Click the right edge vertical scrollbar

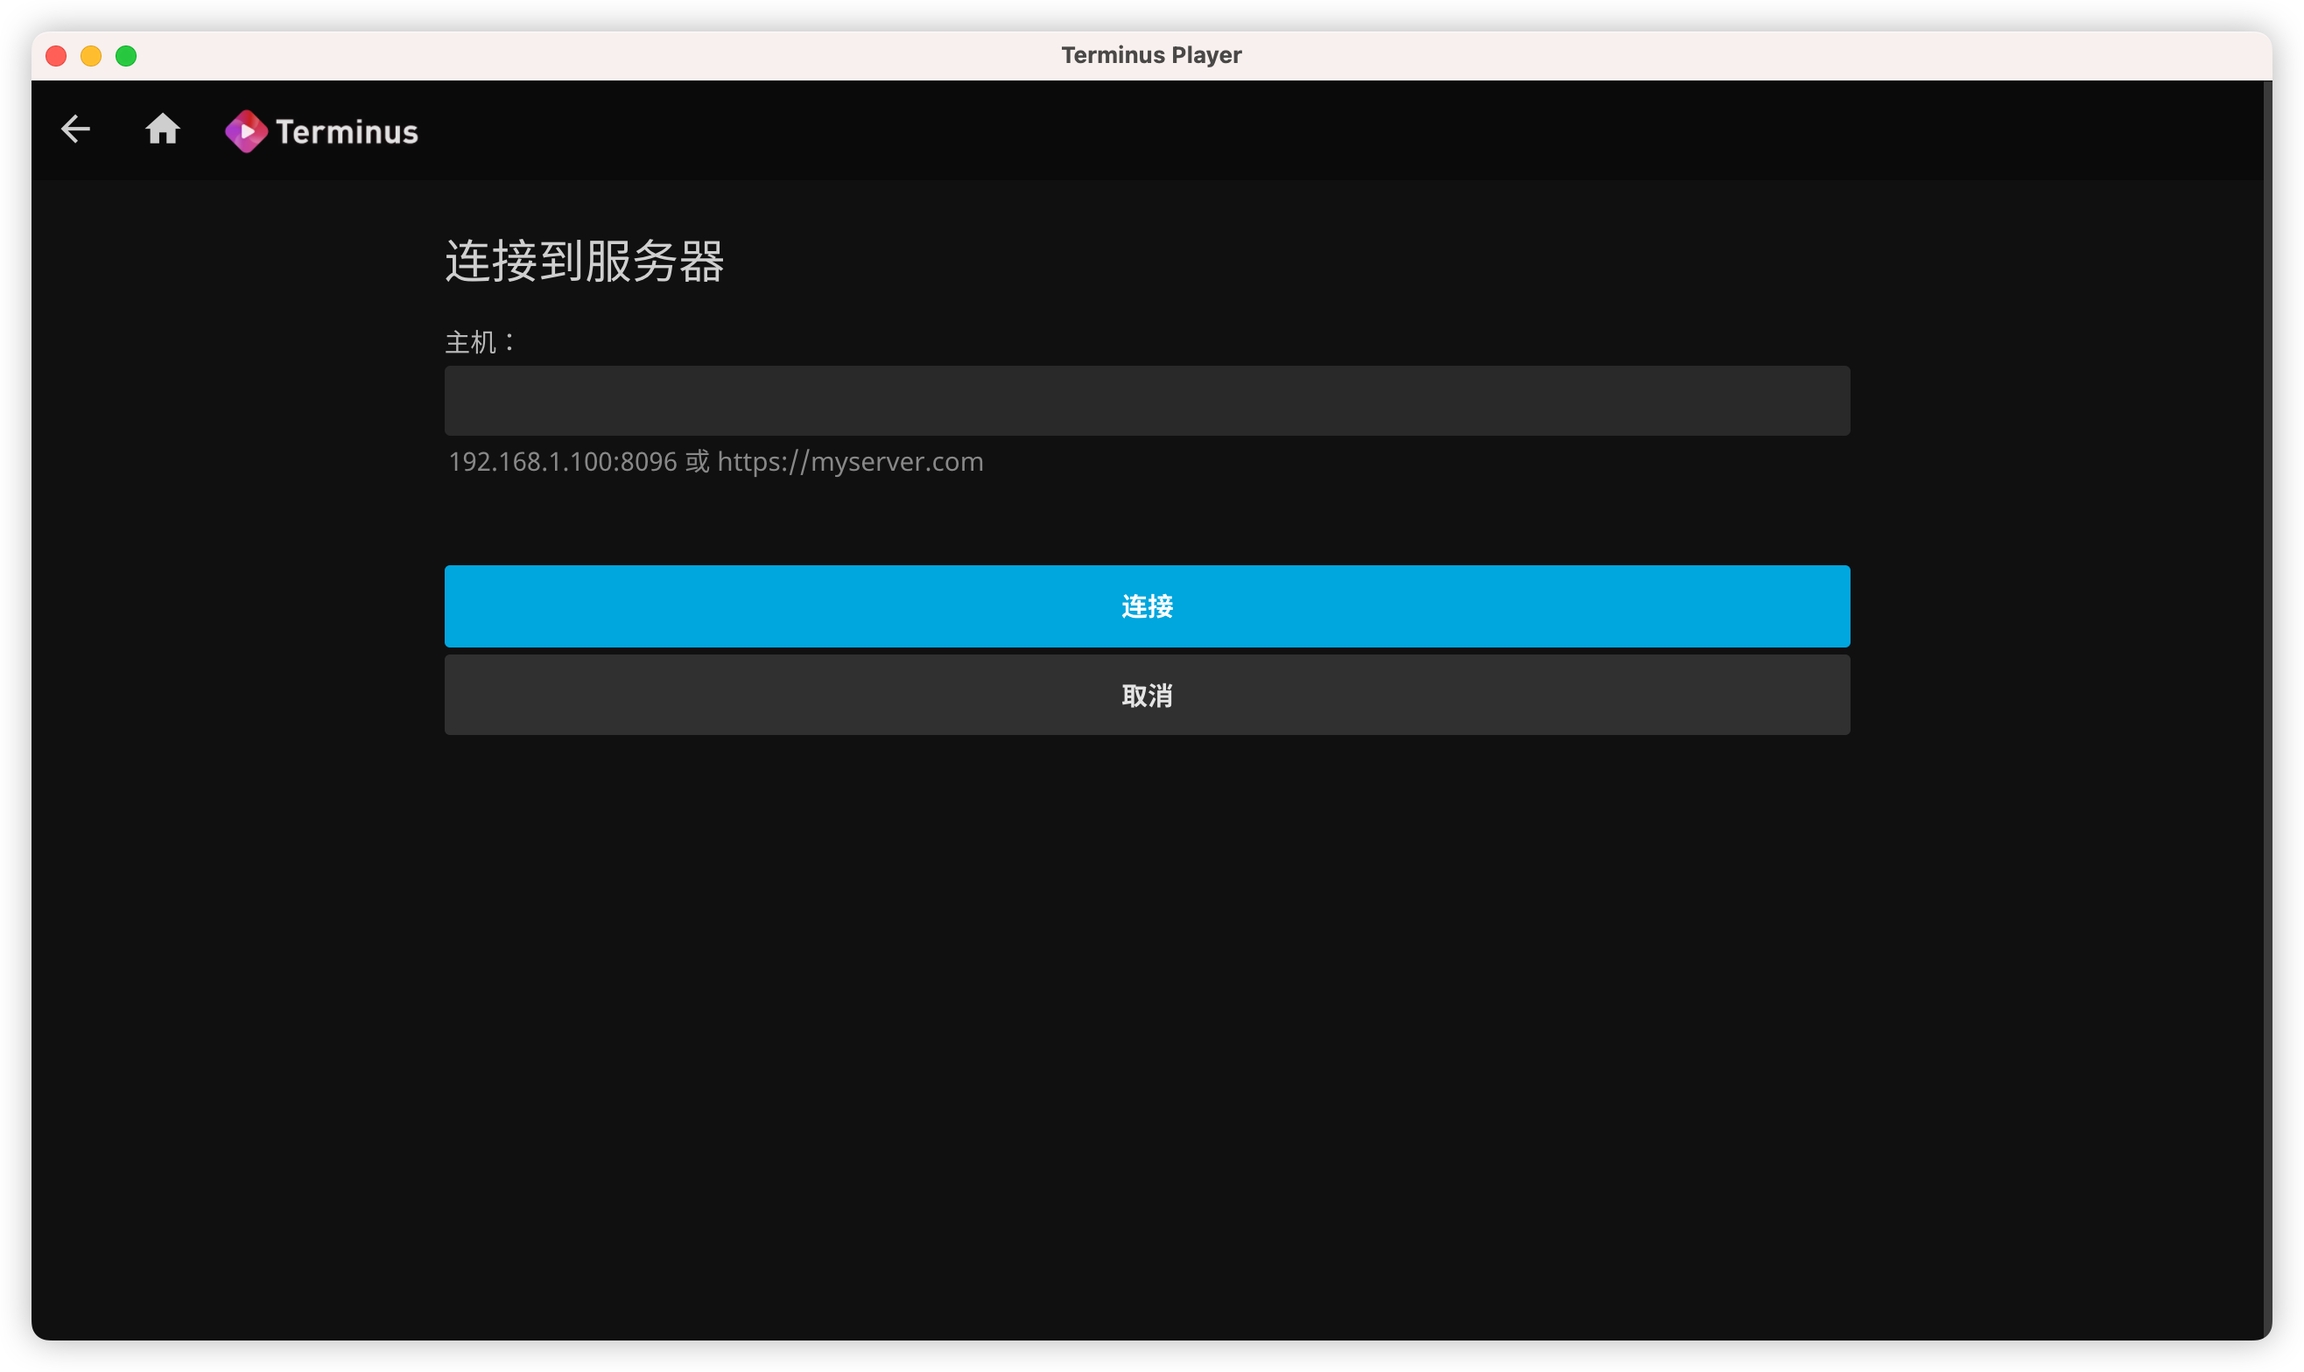tap(2267, 700)
